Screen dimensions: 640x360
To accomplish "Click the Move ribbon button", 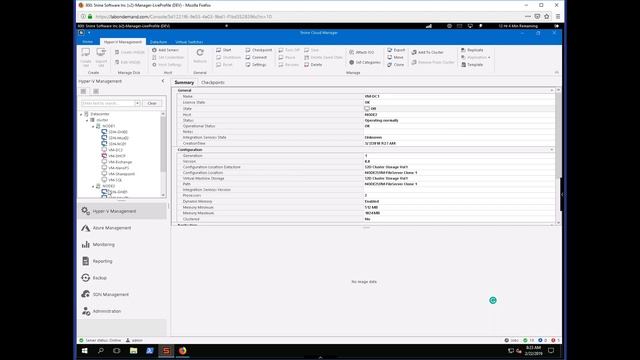I will (x=395, y=57).
